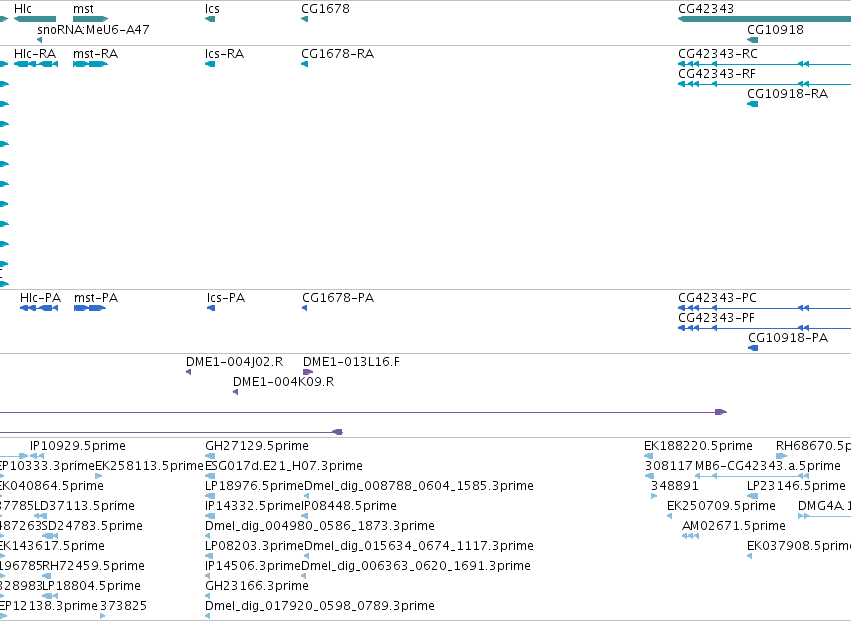Click the shorter purple feature line below it

(171, 432)
